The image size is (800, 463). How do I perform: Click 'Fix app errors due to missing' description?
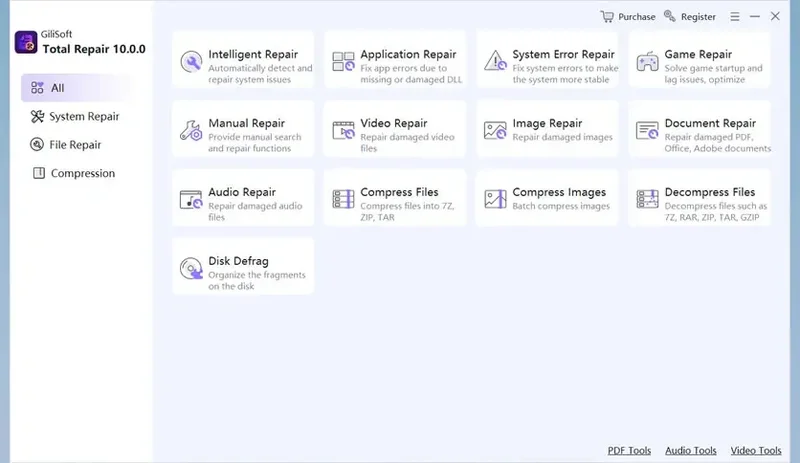[411, 74]
